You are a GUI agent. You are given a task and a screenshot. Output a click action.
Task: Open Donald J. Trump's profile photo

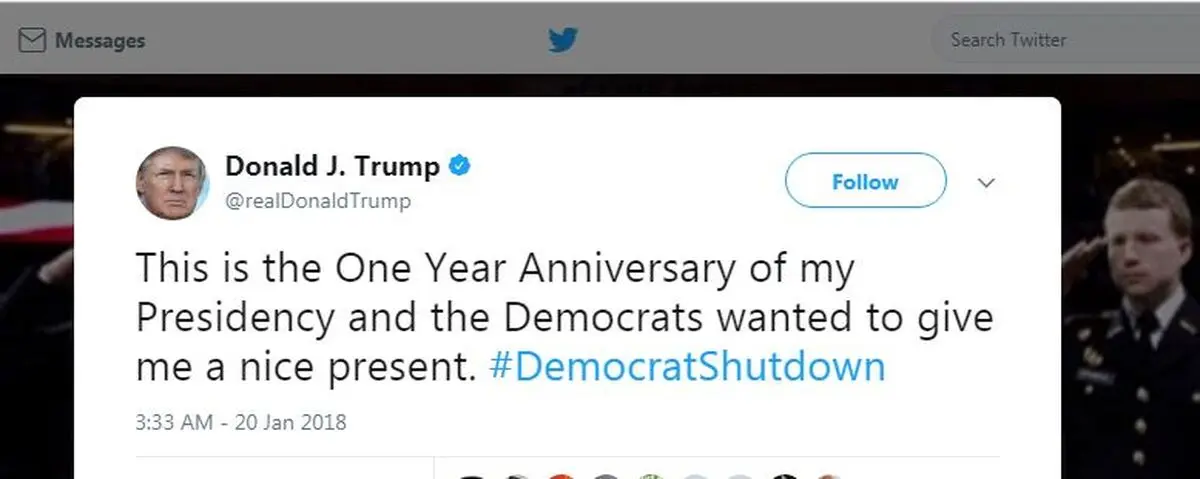click(x=172, y=182)
